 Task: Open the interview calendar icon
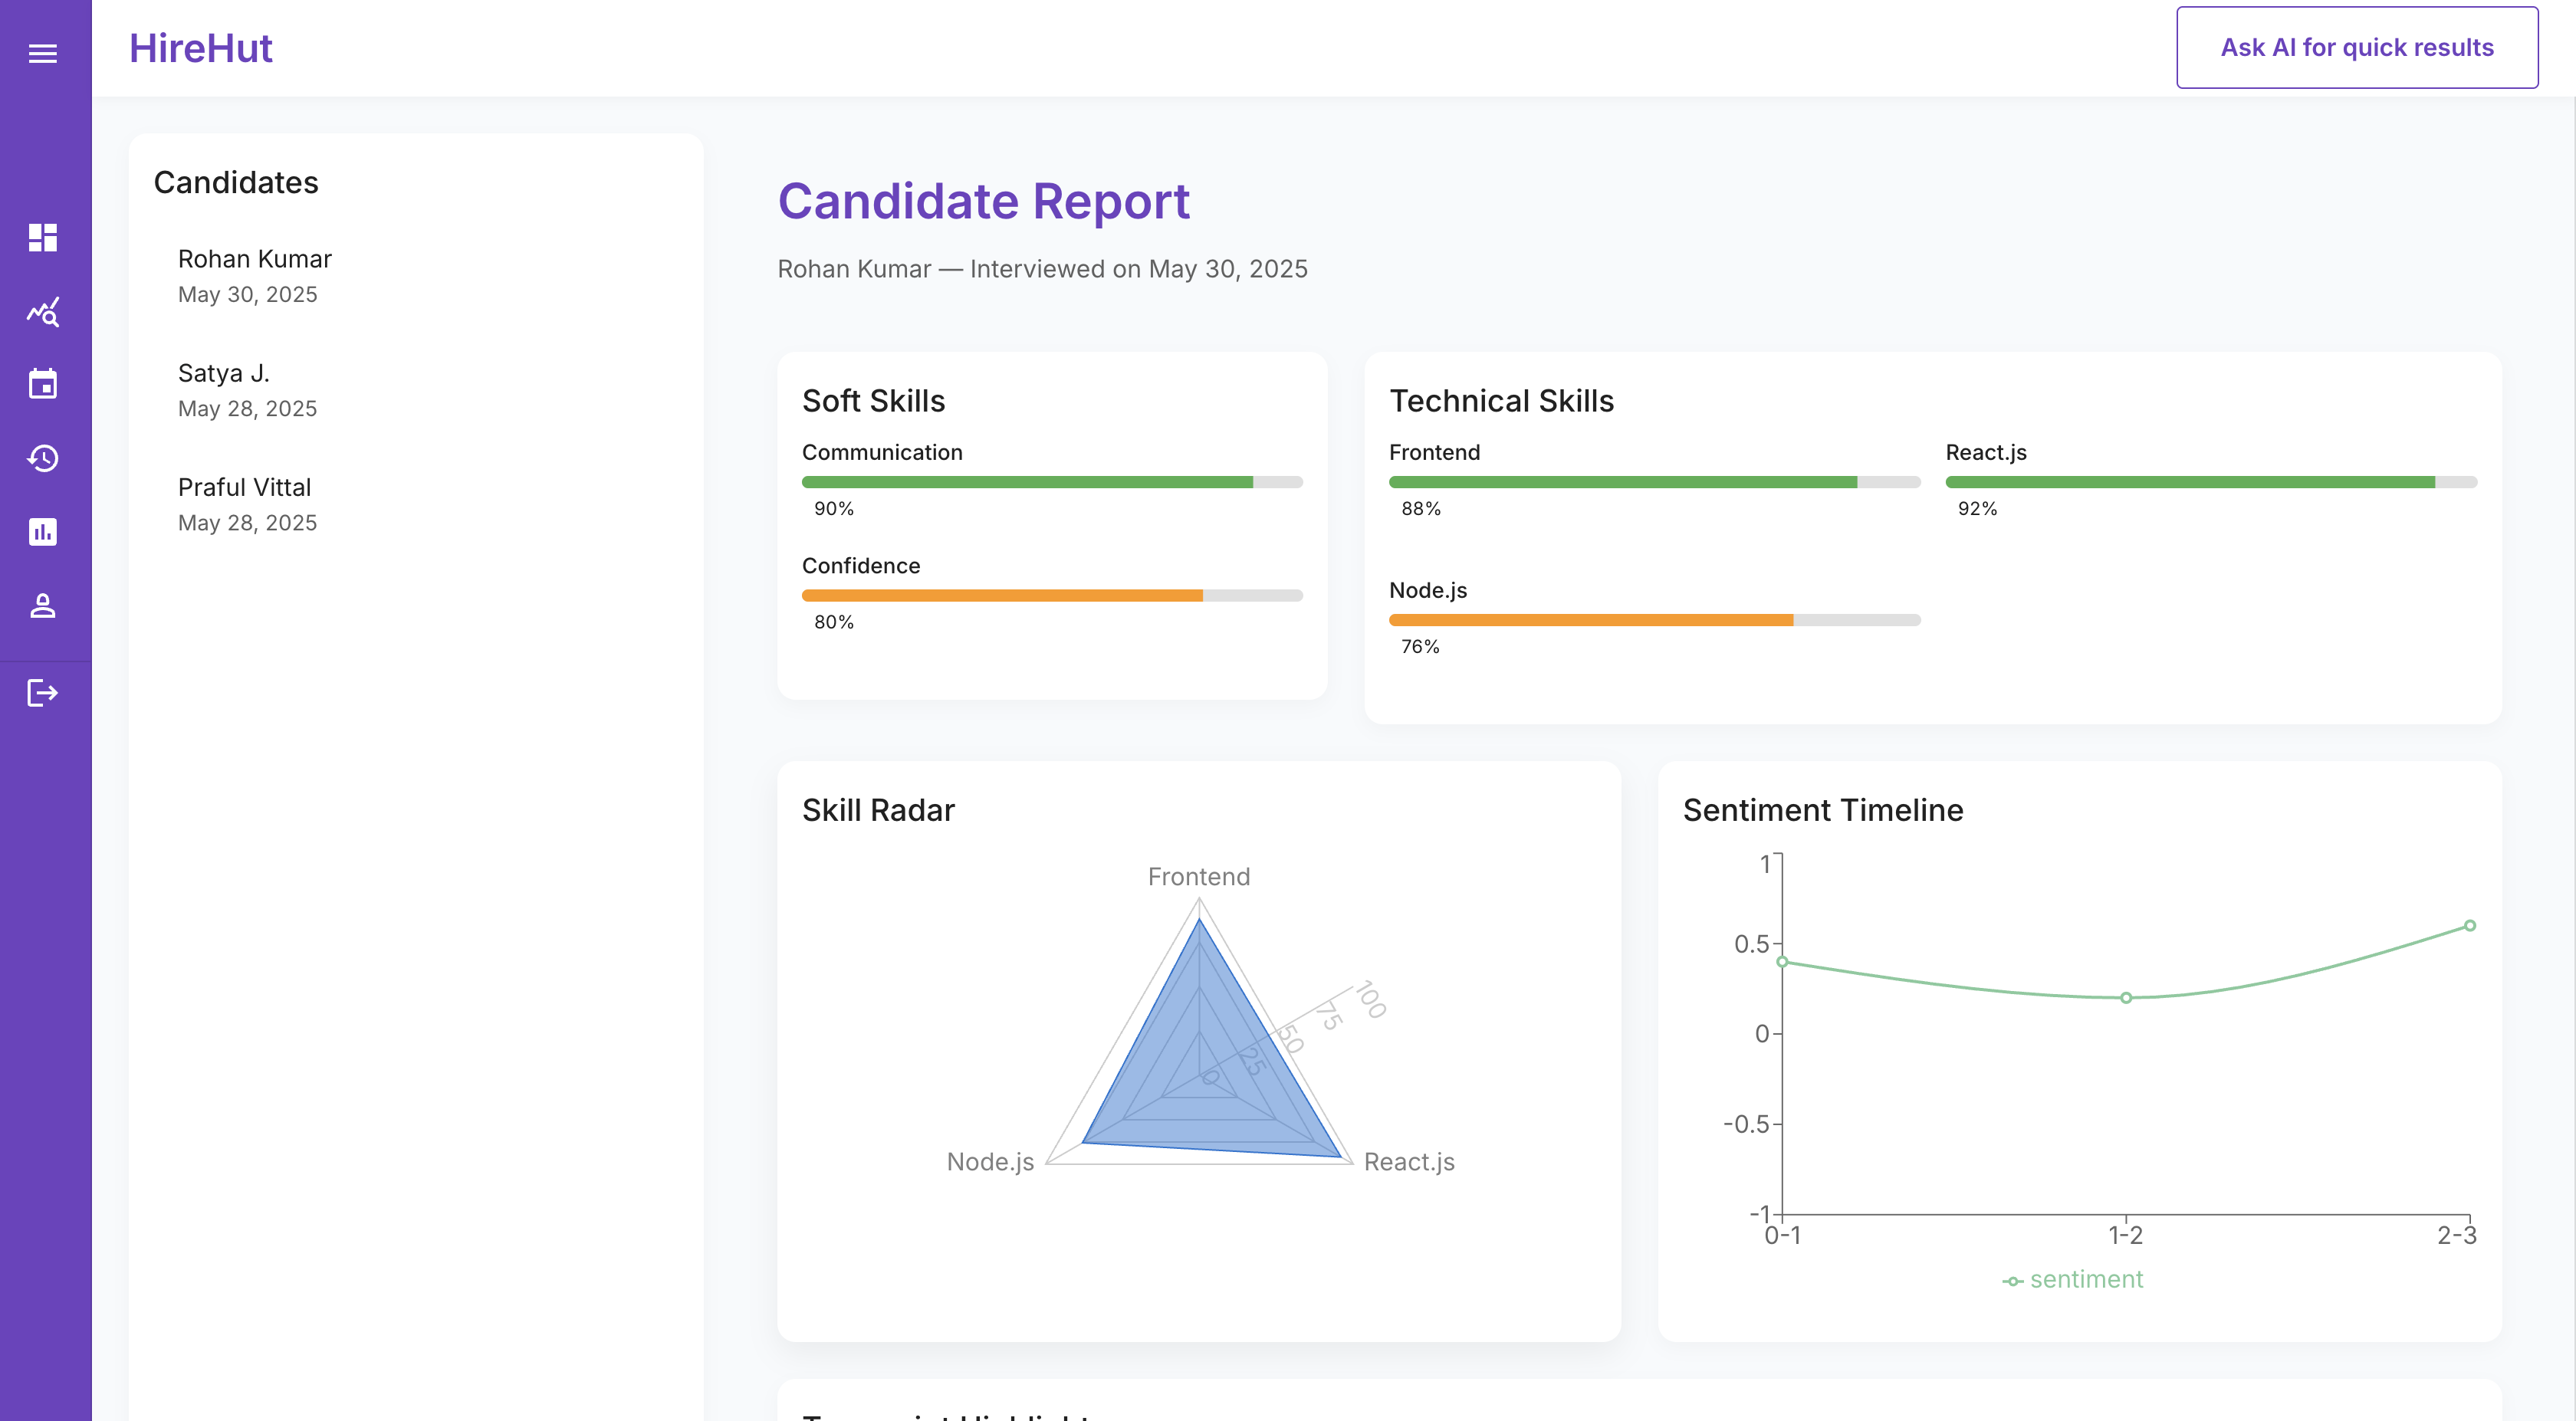pyautogui.click(x=43, y=384)
